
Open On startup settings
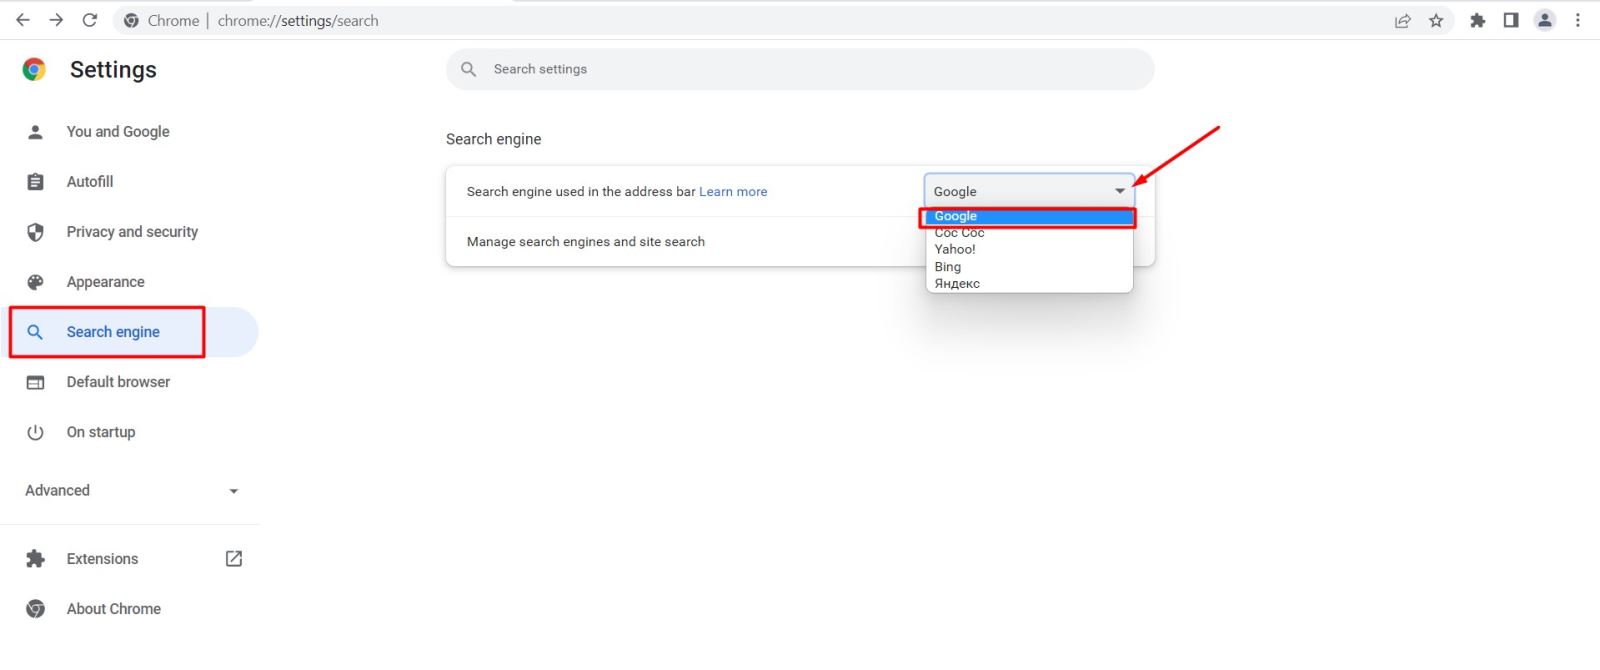pyautogui.click(x=101, y=432)
